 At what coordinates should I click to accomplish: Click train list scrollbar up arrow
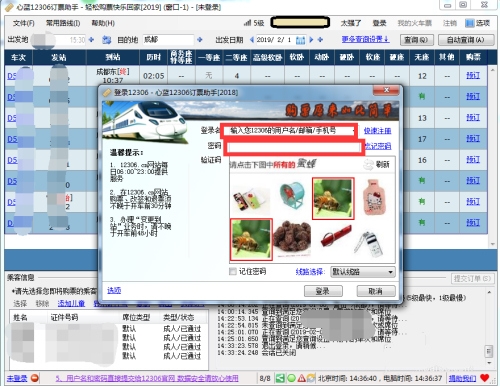coord(493,70)
